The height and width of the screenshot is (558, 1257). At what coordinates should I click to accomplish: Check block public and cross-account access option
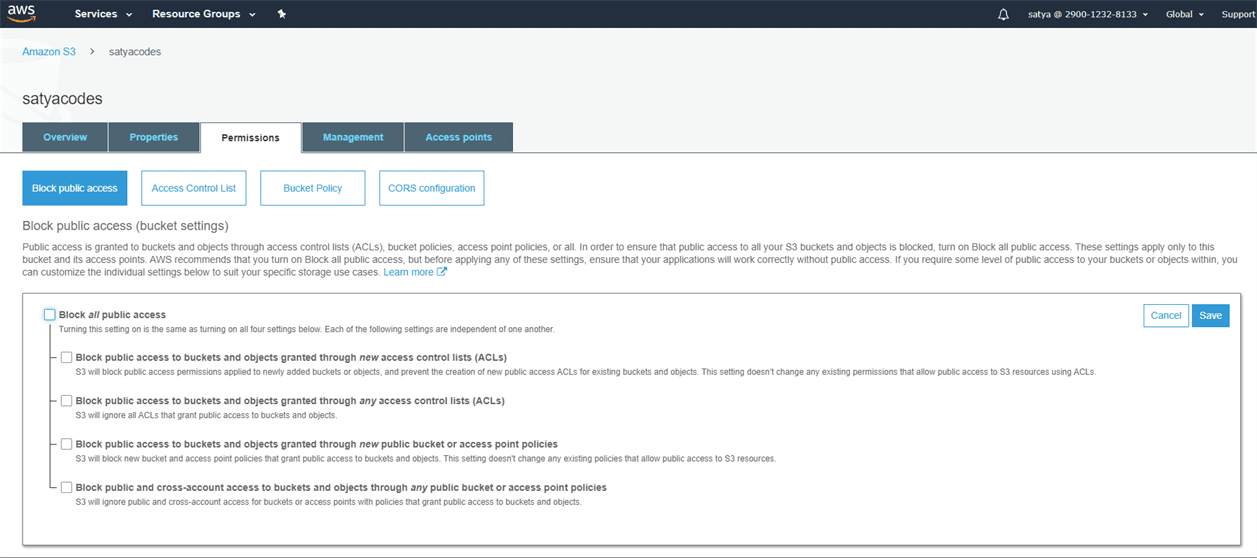coord(66,488)
